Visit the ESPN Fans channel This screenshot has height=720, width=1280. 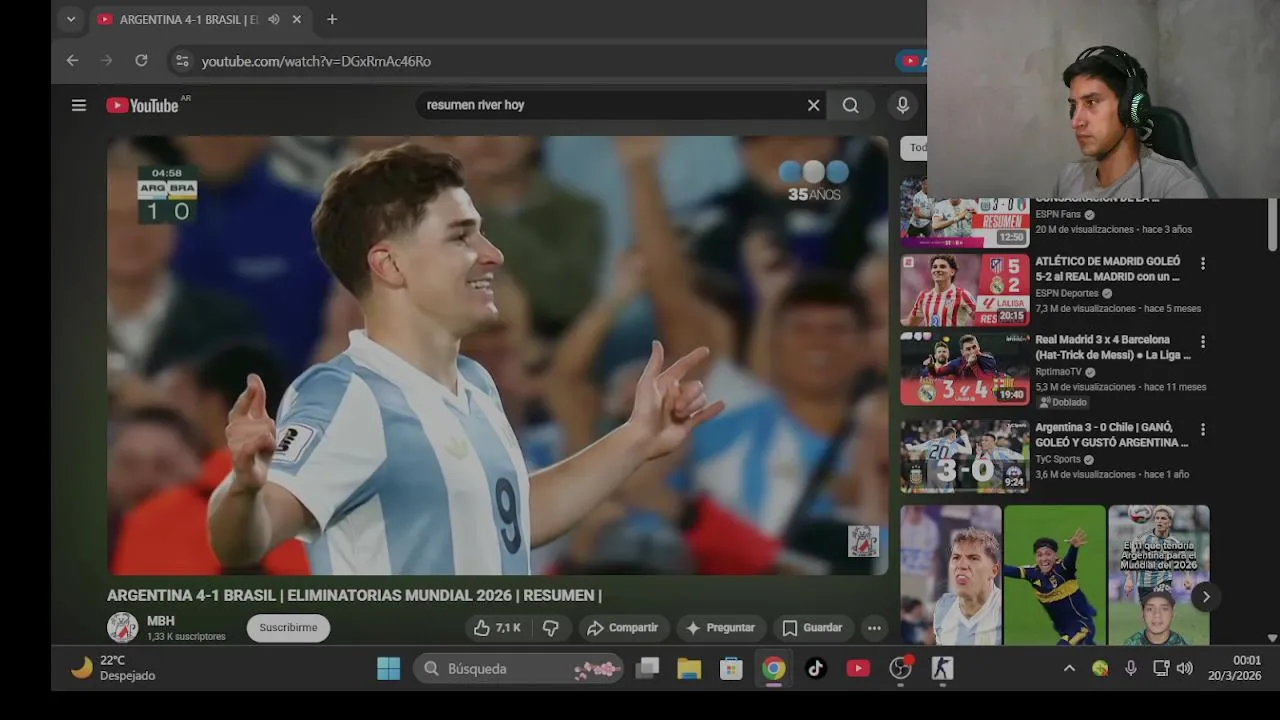coord(1058,214)
